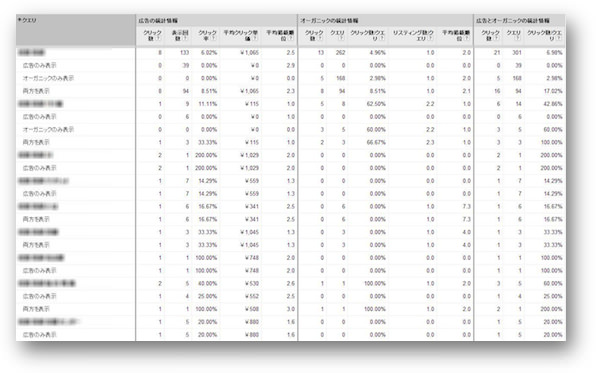The height and width of the screenshot is (373, 596).
Task: Click the impressions value 133
Action: [184, 52]
